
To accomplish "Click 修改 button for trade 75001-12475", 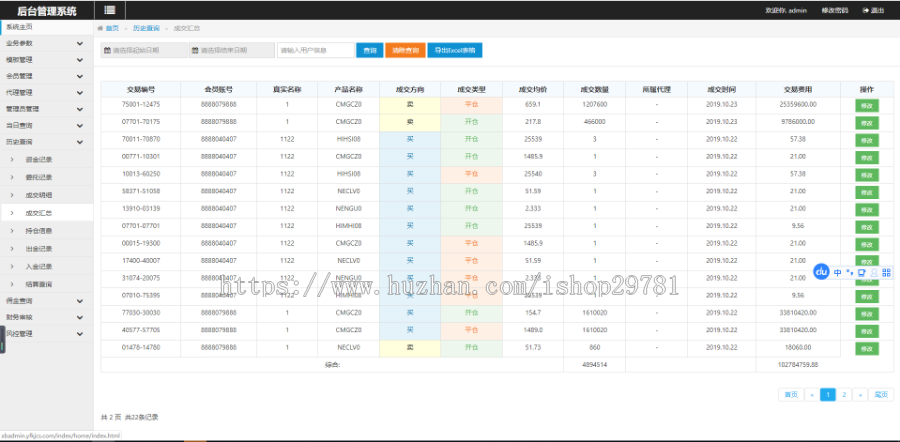I will tap(866, 105).
